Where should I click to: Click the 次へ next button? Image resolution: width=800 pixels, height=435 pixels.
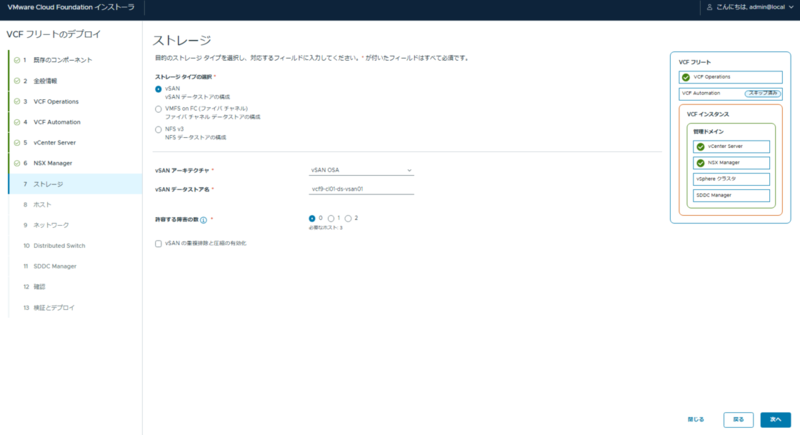[x=776, y=419]
